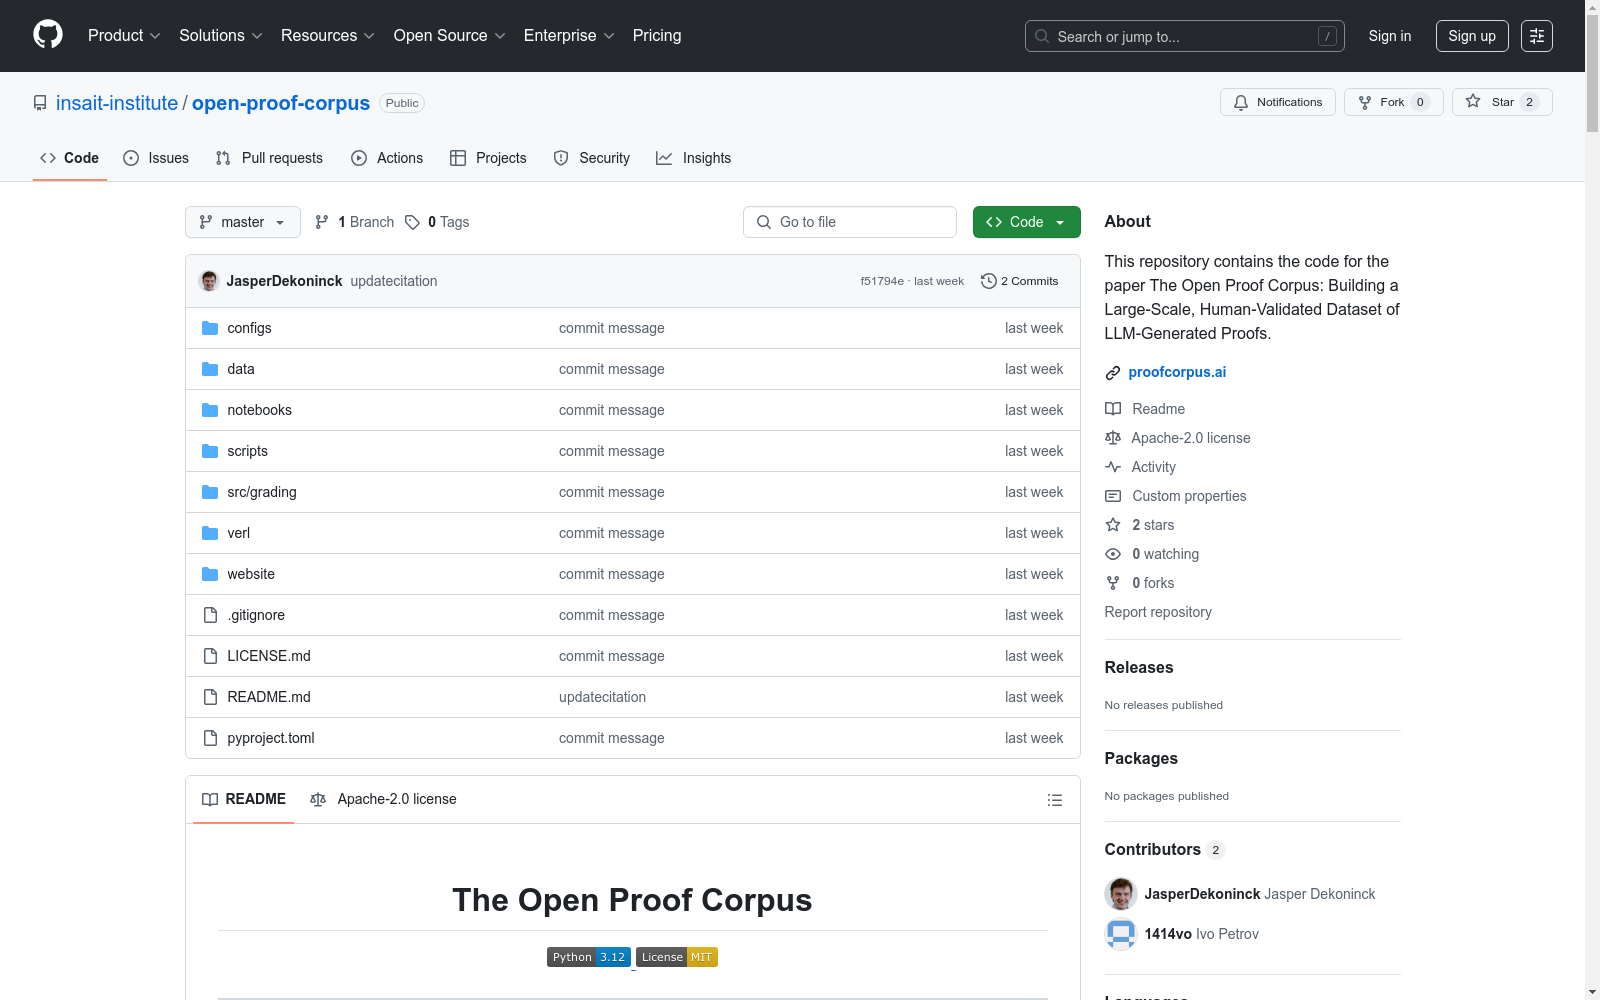Expand the Resources menu
This screenshot has height=1000, width=1600.
(x=328, y=36)
